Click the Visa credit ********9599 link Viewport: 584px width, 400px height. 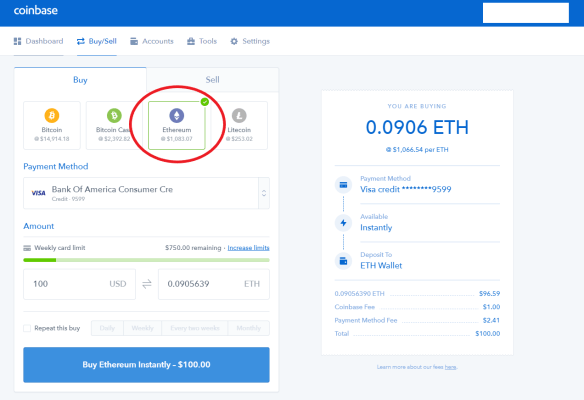tap(406, 190)
